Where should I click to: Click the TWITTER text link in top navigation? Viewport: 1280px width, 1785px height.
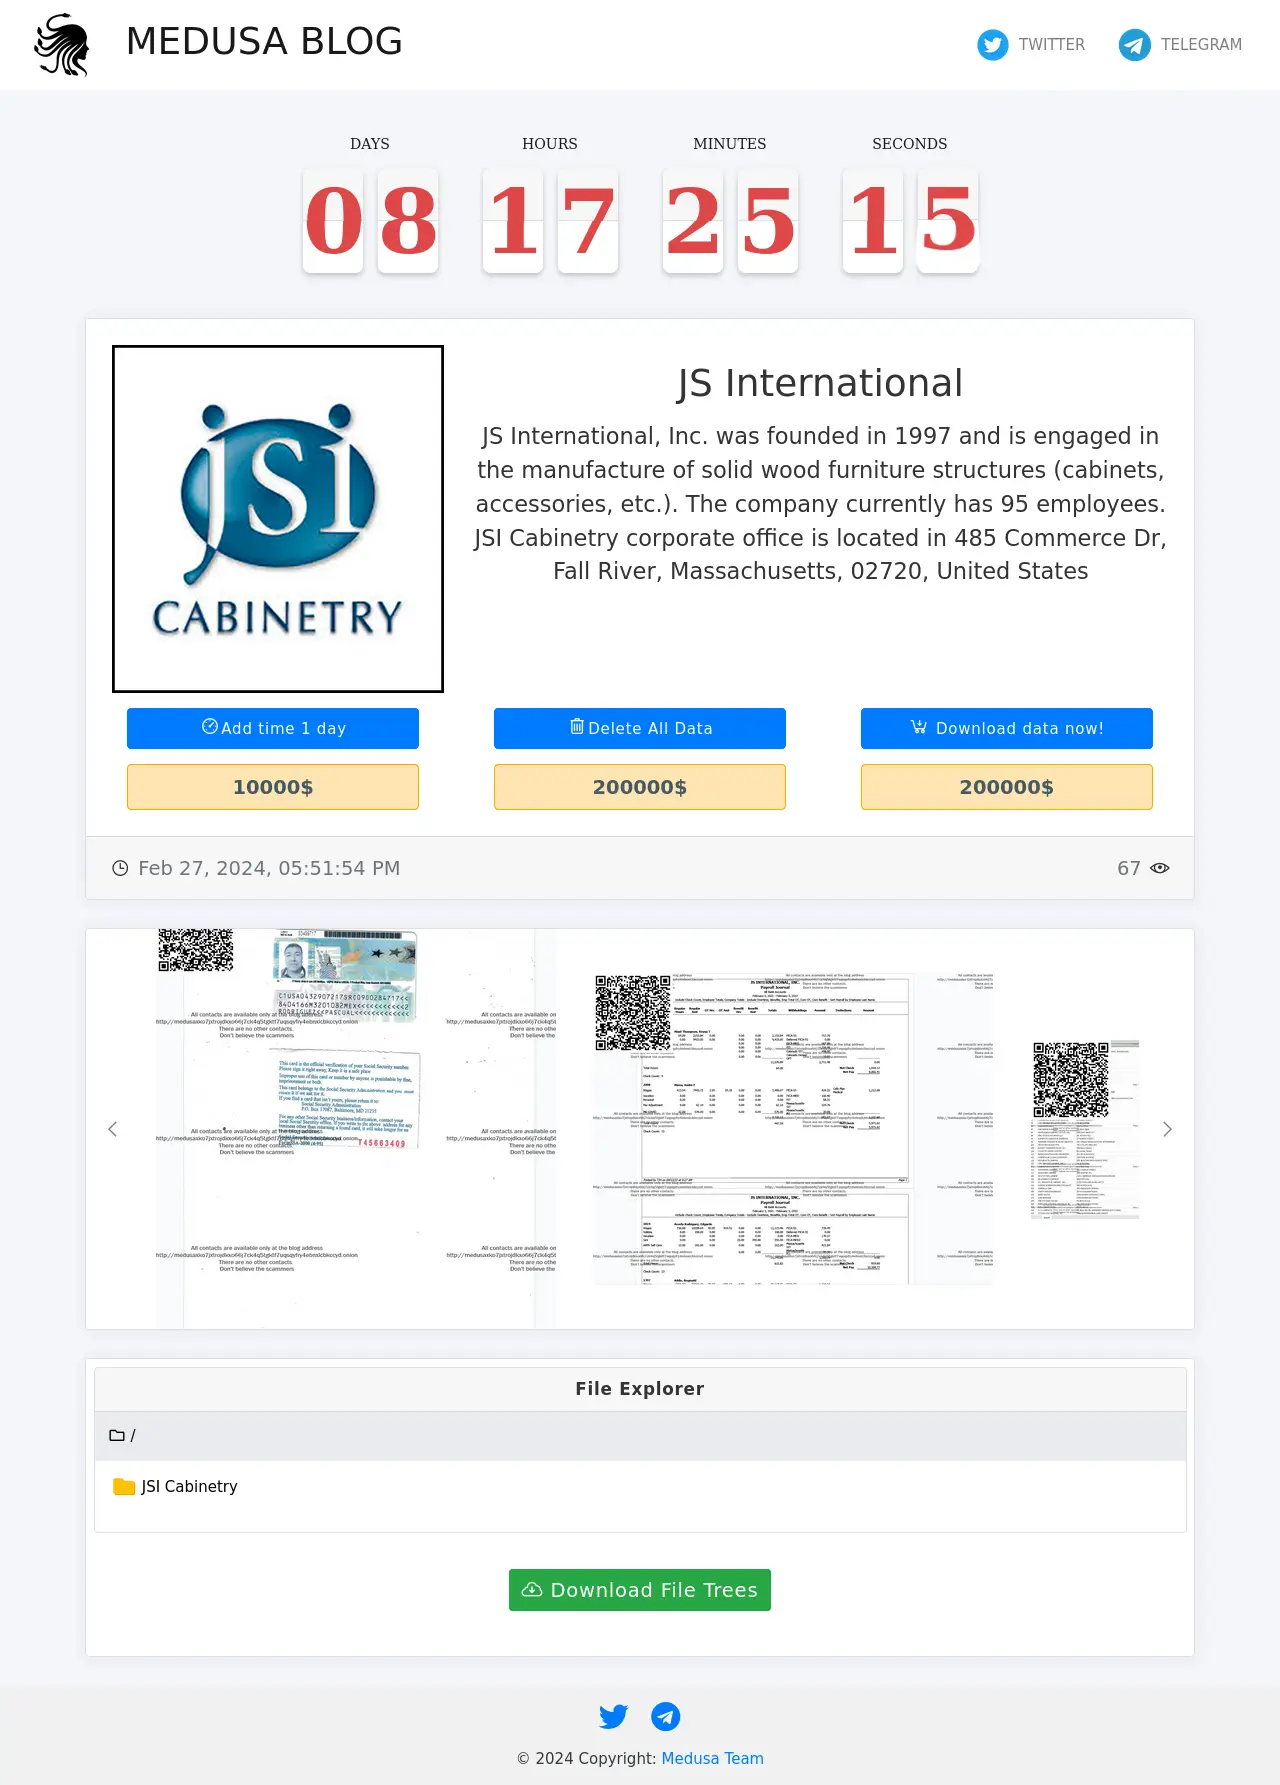point(1051,45)
